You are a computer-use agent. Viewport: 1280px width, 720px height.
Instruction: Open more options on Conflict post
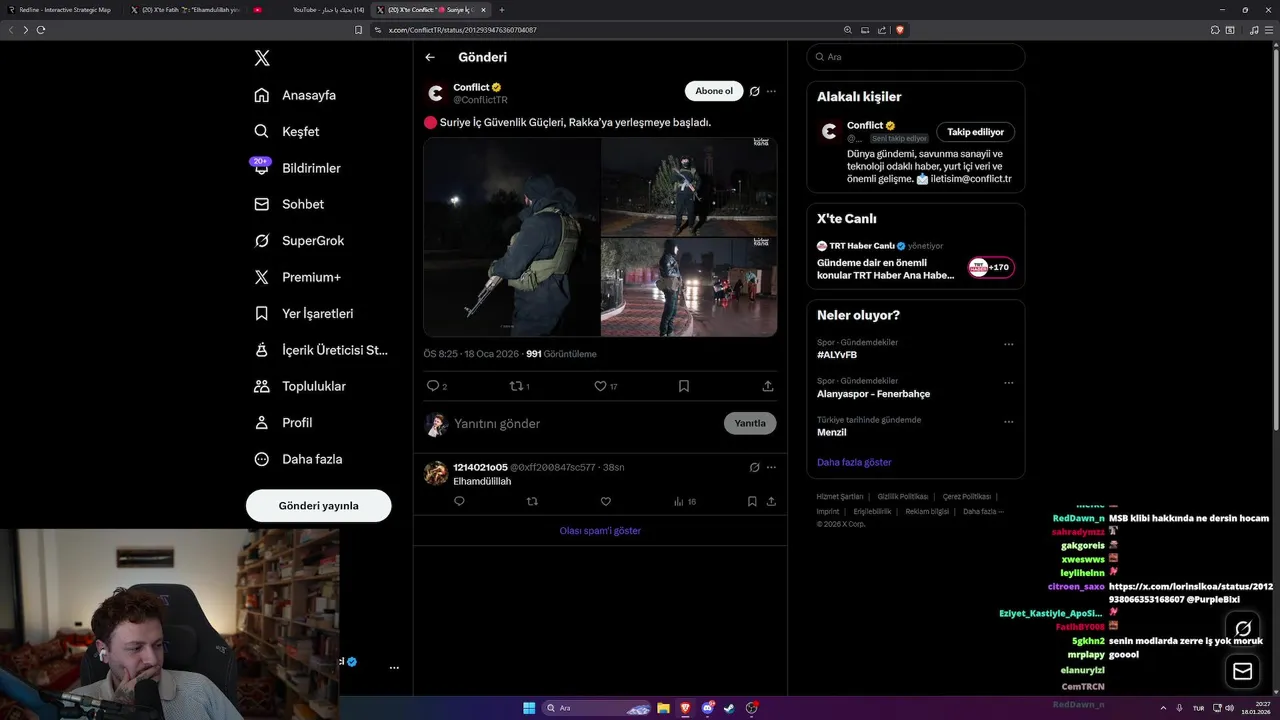click(771, 91)
